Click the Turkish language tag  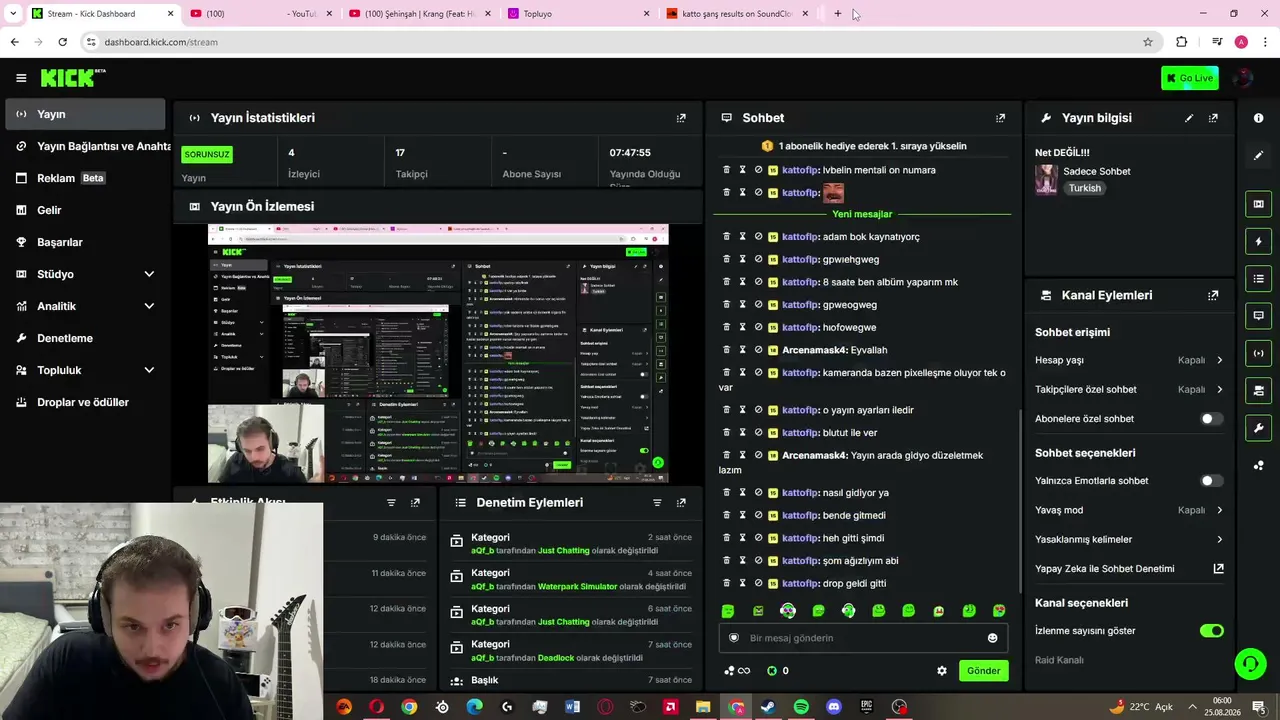tap(1085, 188)
